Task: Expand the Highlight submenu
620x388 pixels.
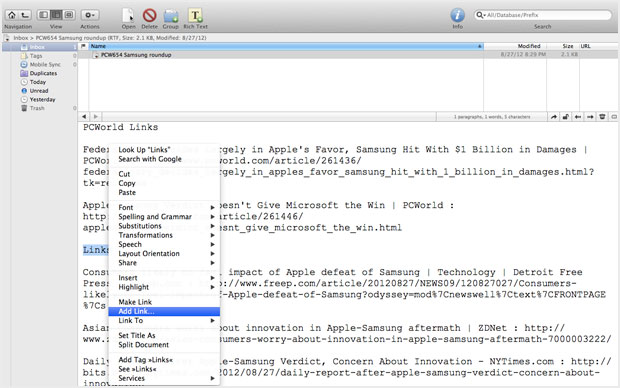Action: 164,287
